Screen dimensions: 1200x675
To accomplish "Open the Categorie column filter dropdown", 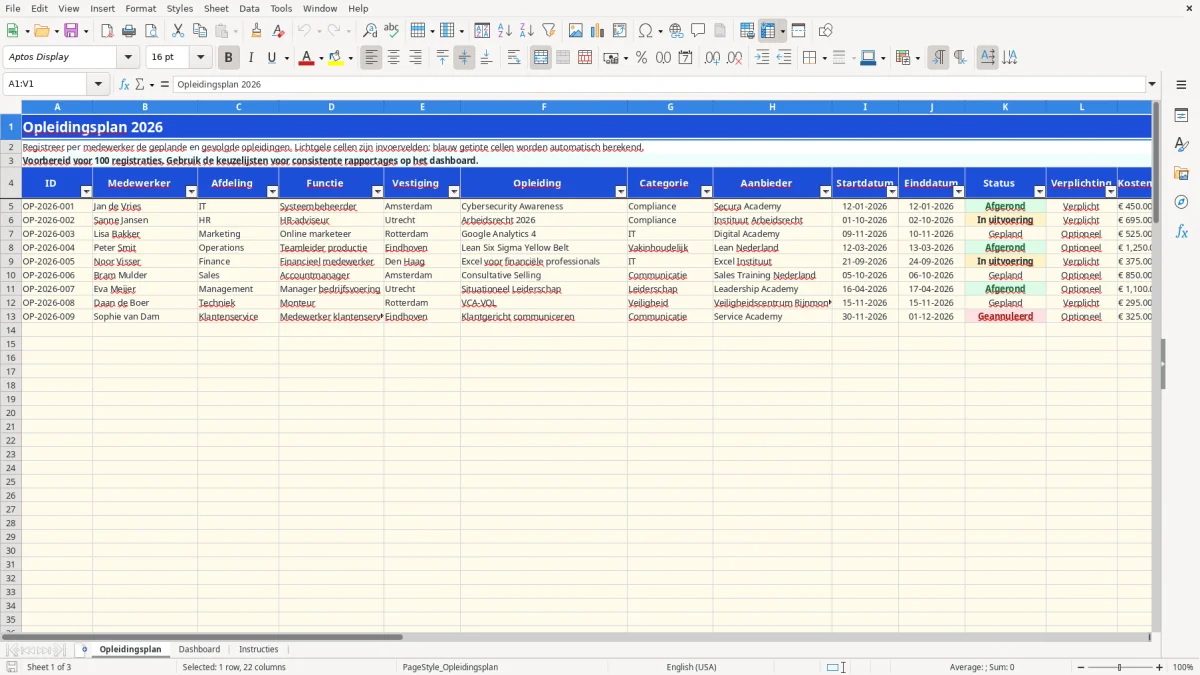I will (x=706, y=191).
